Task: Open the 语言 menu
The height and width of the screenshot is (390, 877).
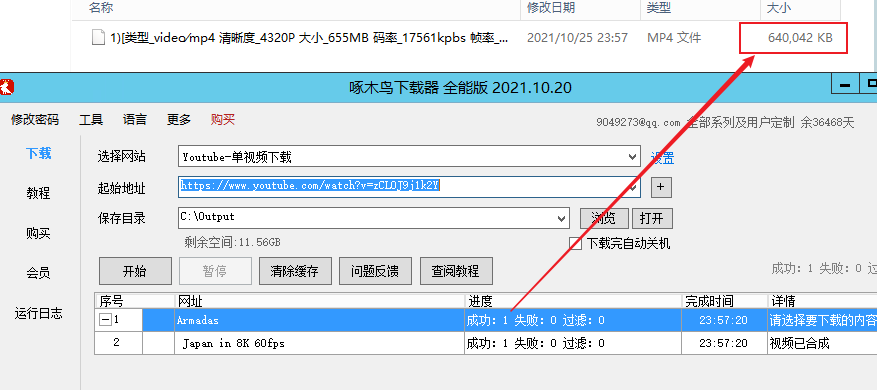Action: (x=135, y=119)
